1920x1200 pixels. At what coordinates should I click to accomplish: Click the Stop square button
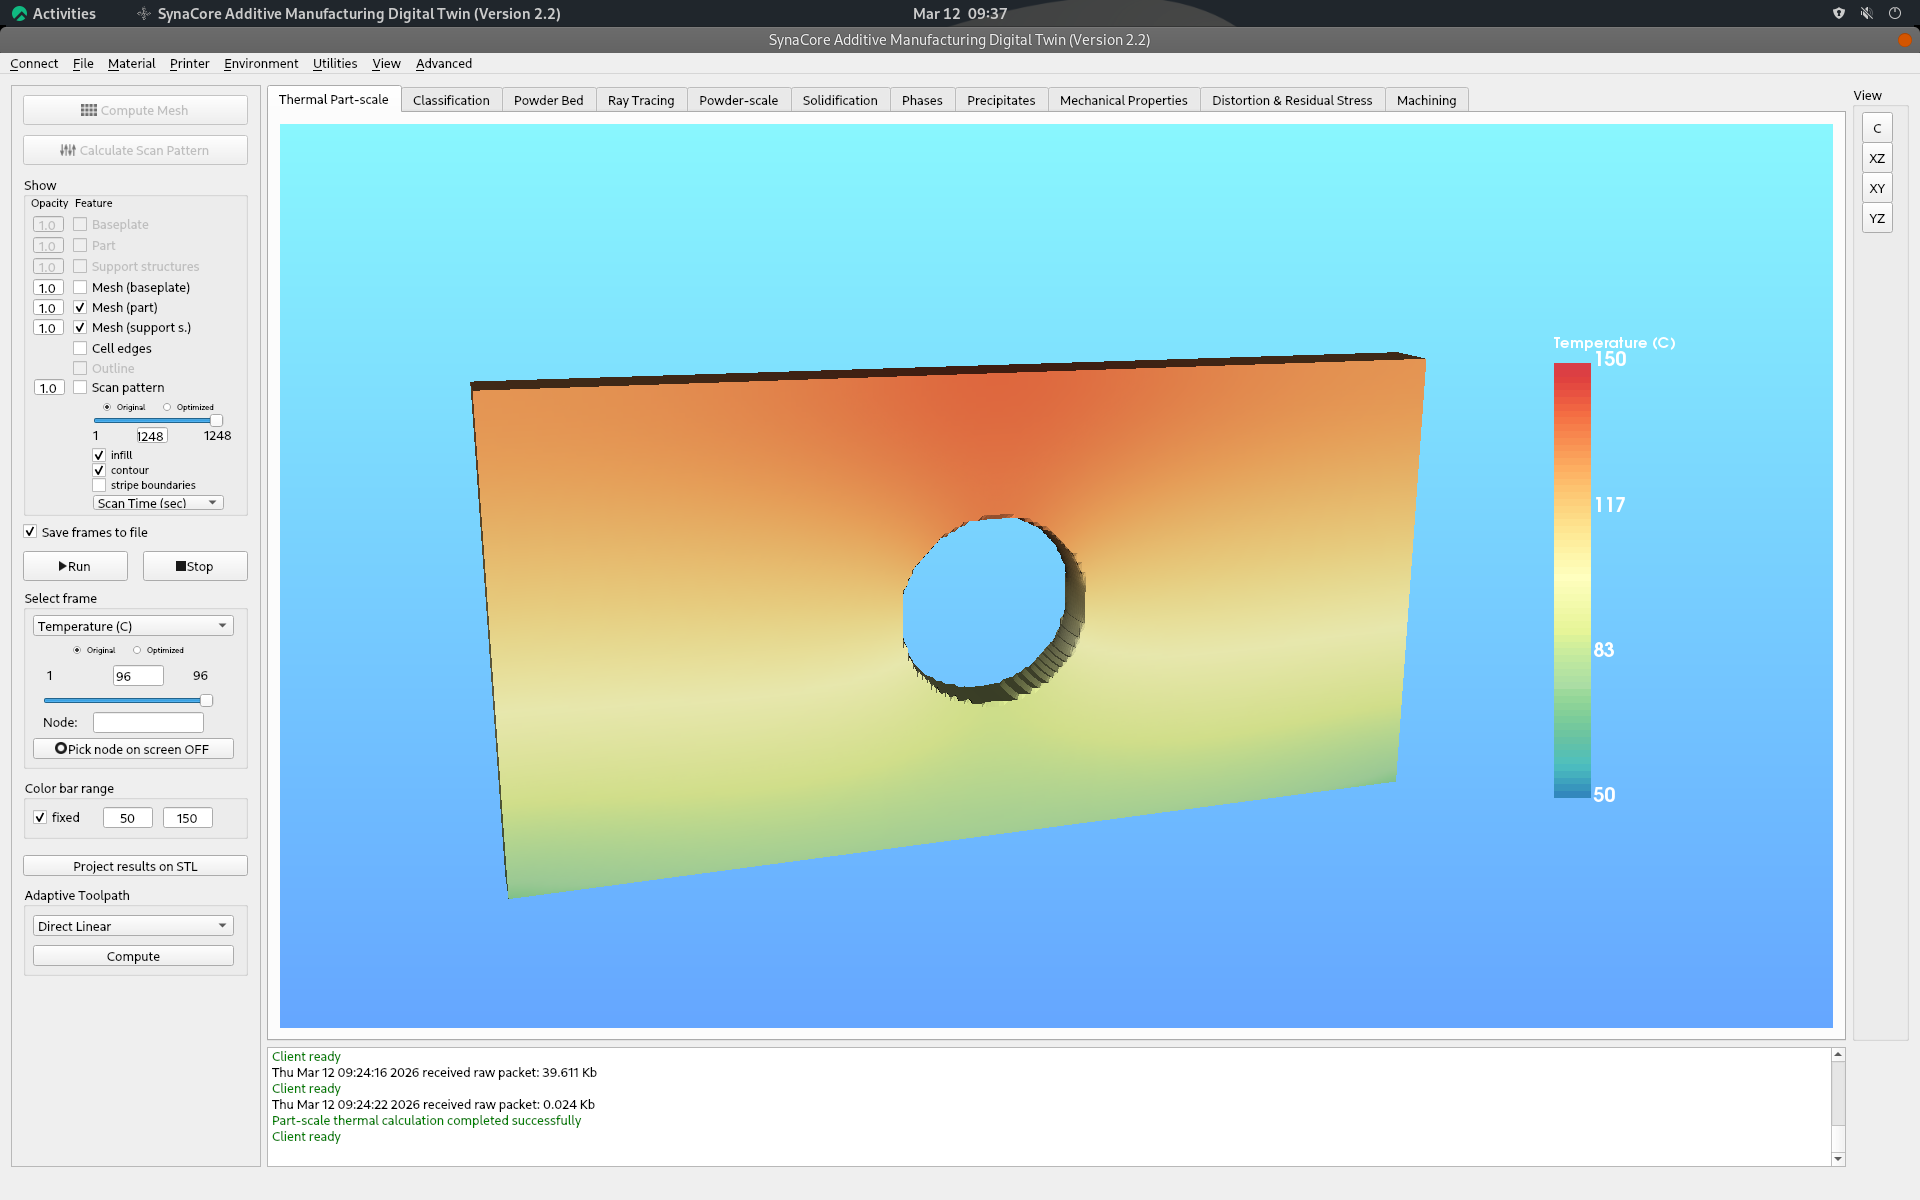click(195, 566)
